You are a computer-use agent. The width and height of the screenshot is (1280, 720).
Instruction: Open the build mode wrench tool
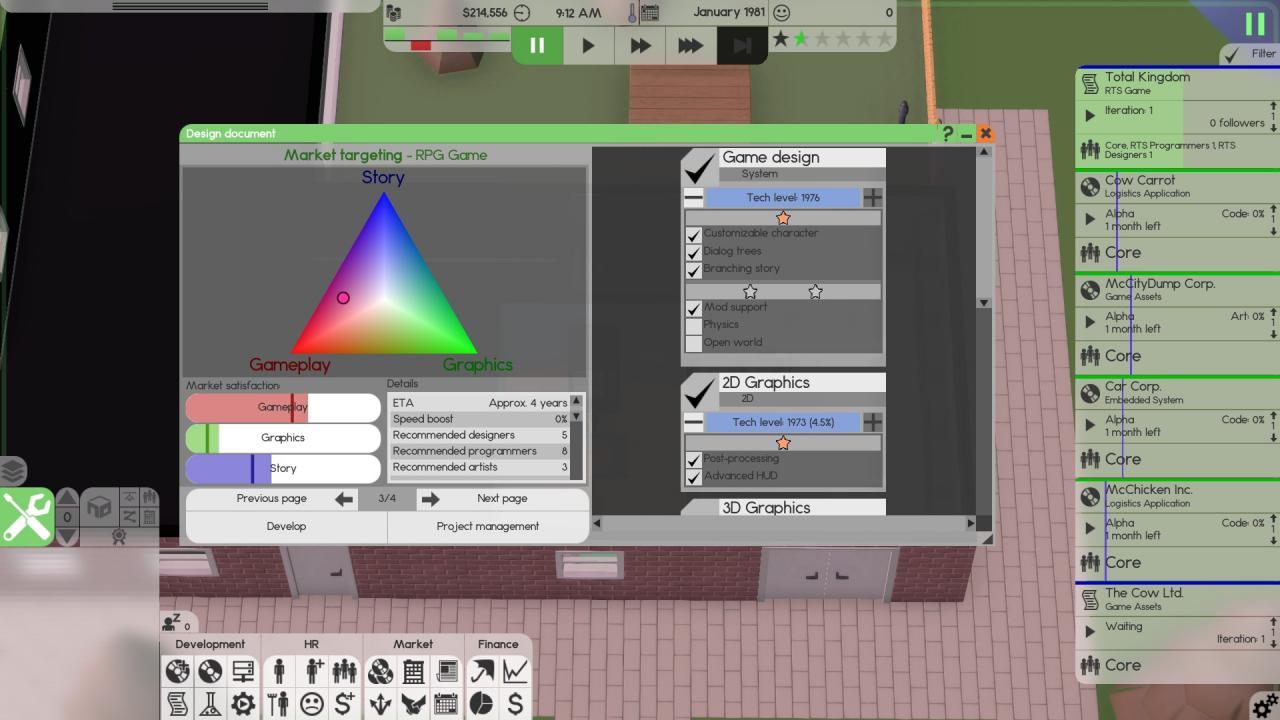click(27, 516)
